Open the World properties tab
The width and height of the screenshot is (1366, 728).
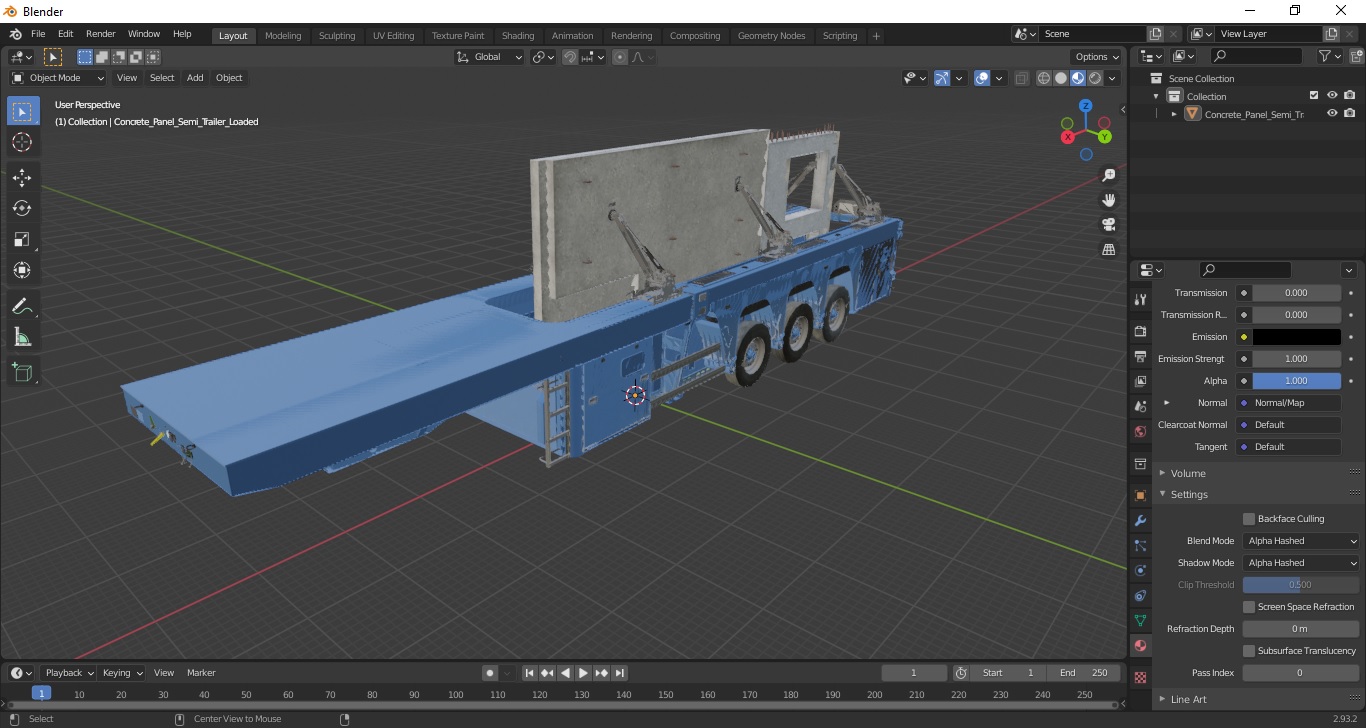pos(1140,431)
